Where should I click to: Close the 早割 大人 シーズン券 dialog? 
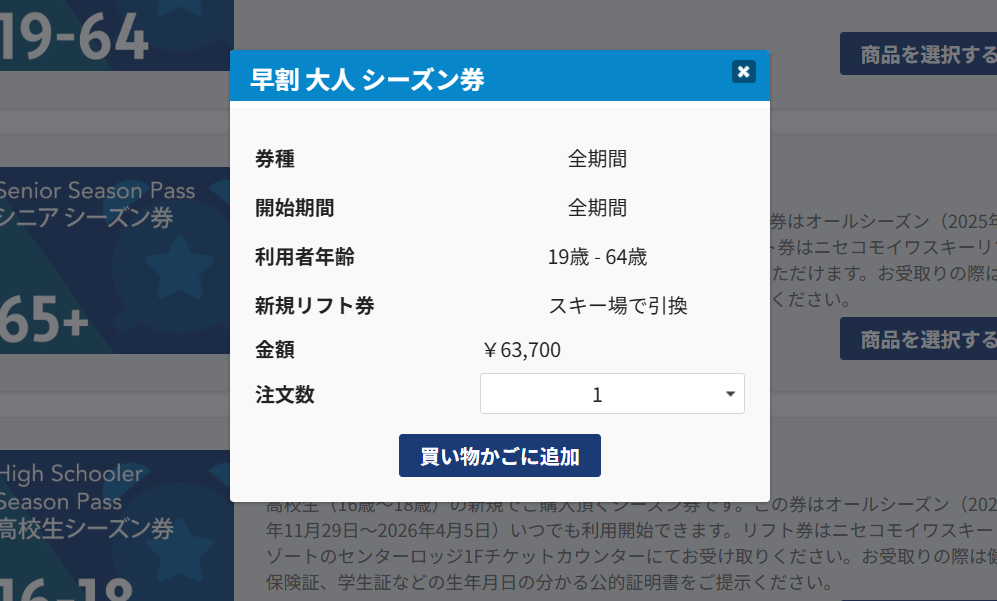(x=743, y=71)
